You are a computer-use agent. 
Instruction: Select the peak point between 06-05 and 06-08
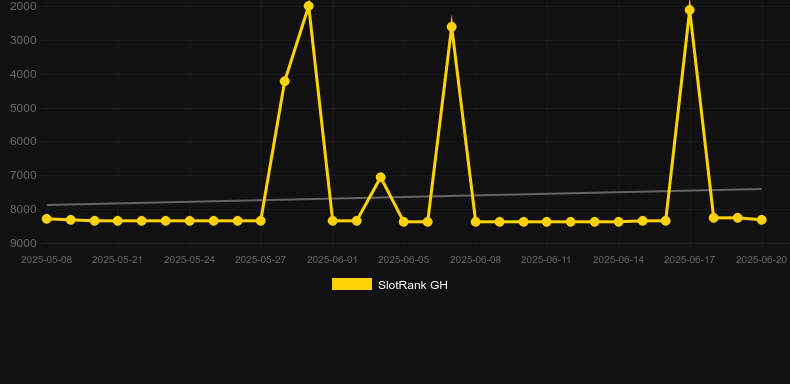452,27
